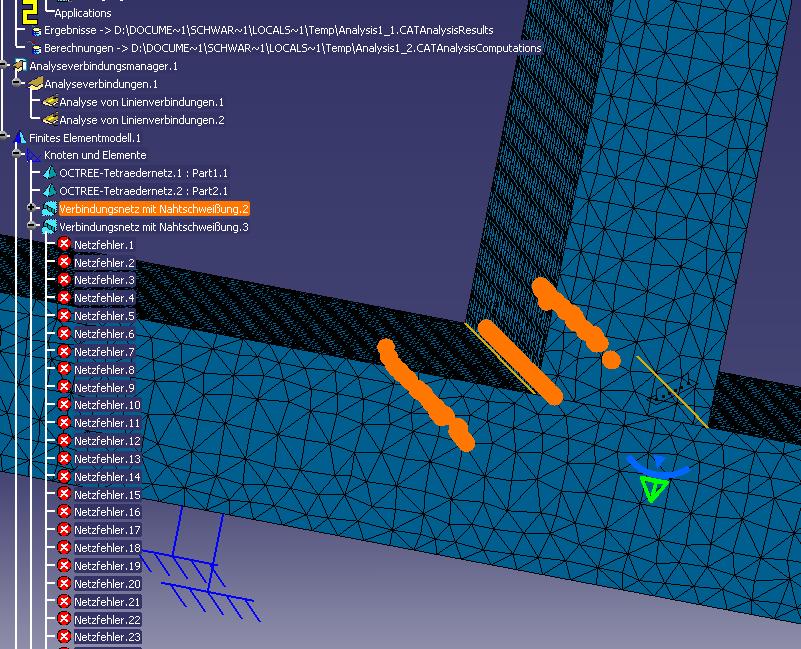Image resolution: width=801 pixels, height=649 pixels.
Task: Select the Netzfehler.22 text entry
Action: pos(107,619)
